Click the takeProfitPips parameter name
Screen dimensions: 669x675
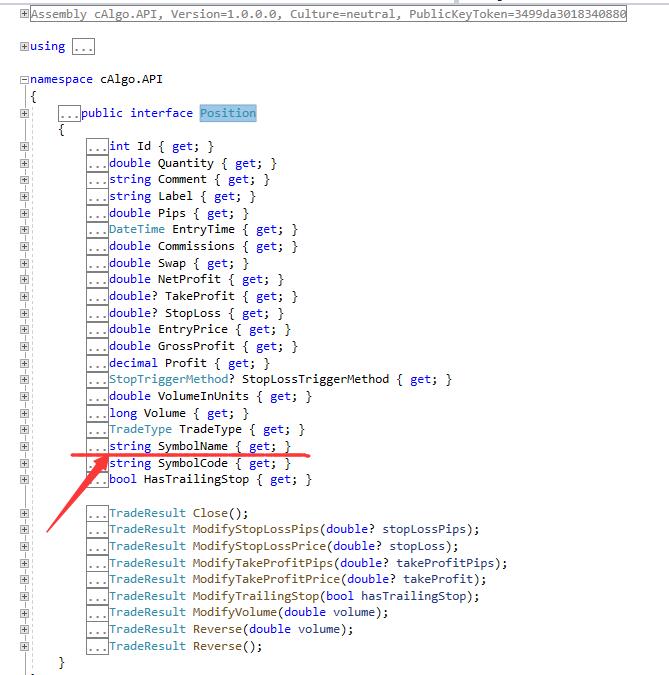point(445,563)
